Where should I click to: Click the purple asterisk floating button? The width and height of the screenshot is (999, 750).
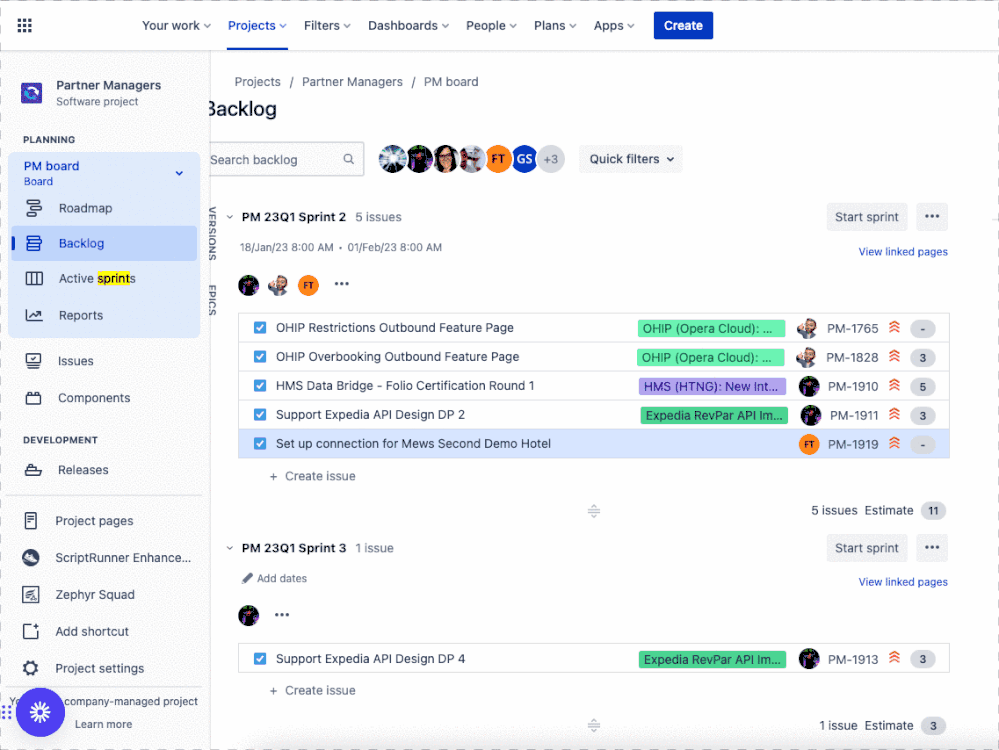coord(40,712)
